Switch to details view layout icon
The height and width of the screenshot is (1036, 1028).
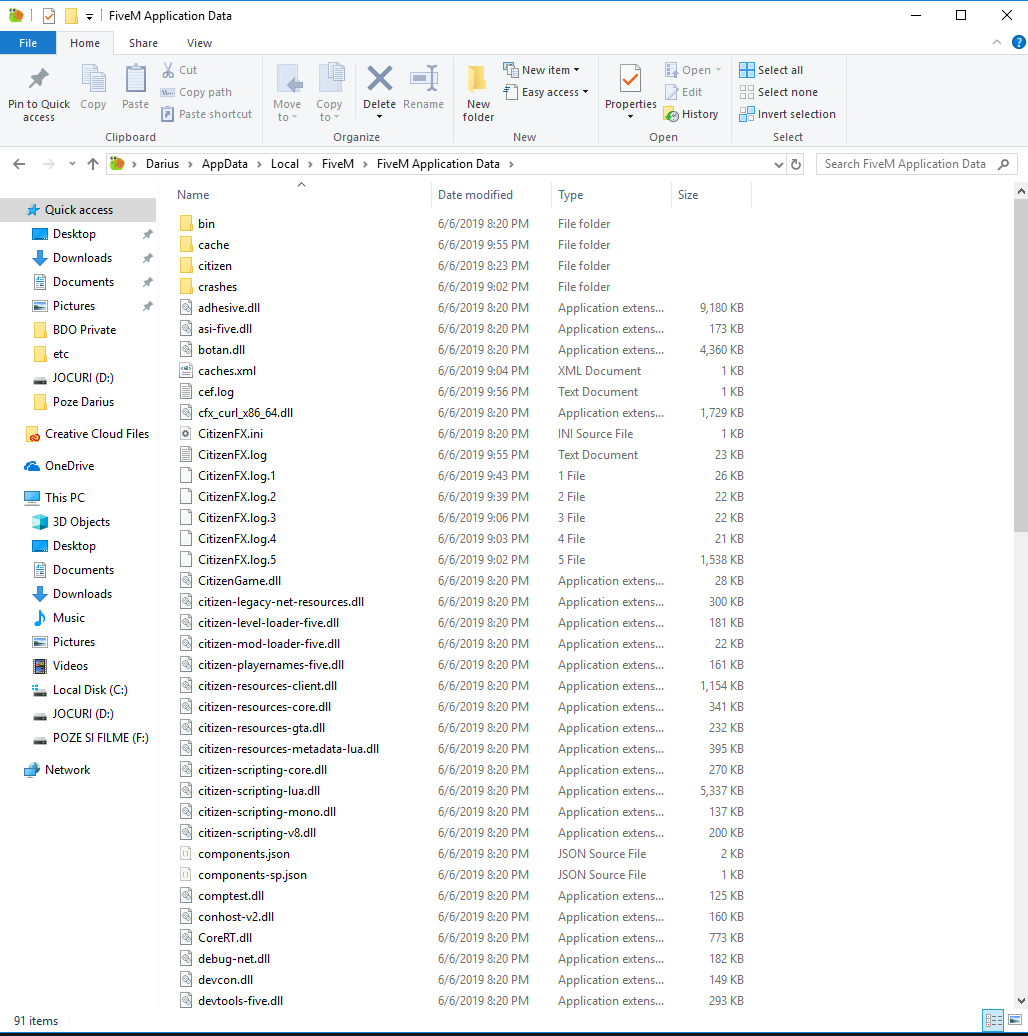pos(993,1019)
